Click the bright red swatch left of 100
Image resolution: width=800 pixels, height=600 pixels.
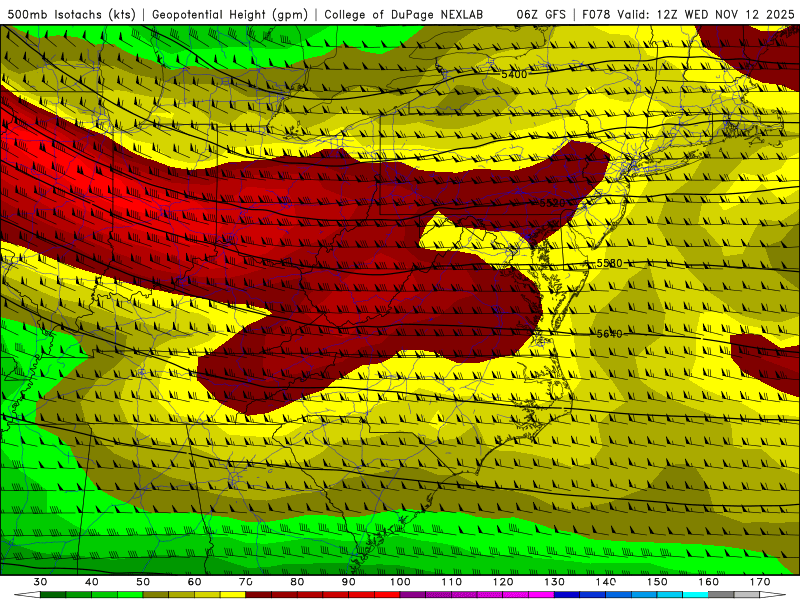pos(387,594)
